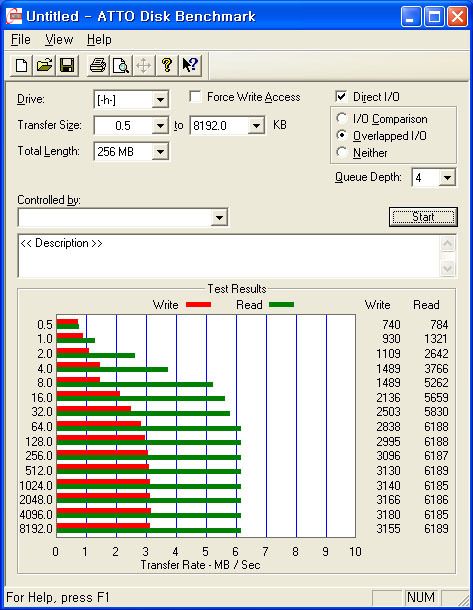The height and width of the screenshot is (610, 473).
Task: Click the green read bar for 8.0
Action: point(135,385)
